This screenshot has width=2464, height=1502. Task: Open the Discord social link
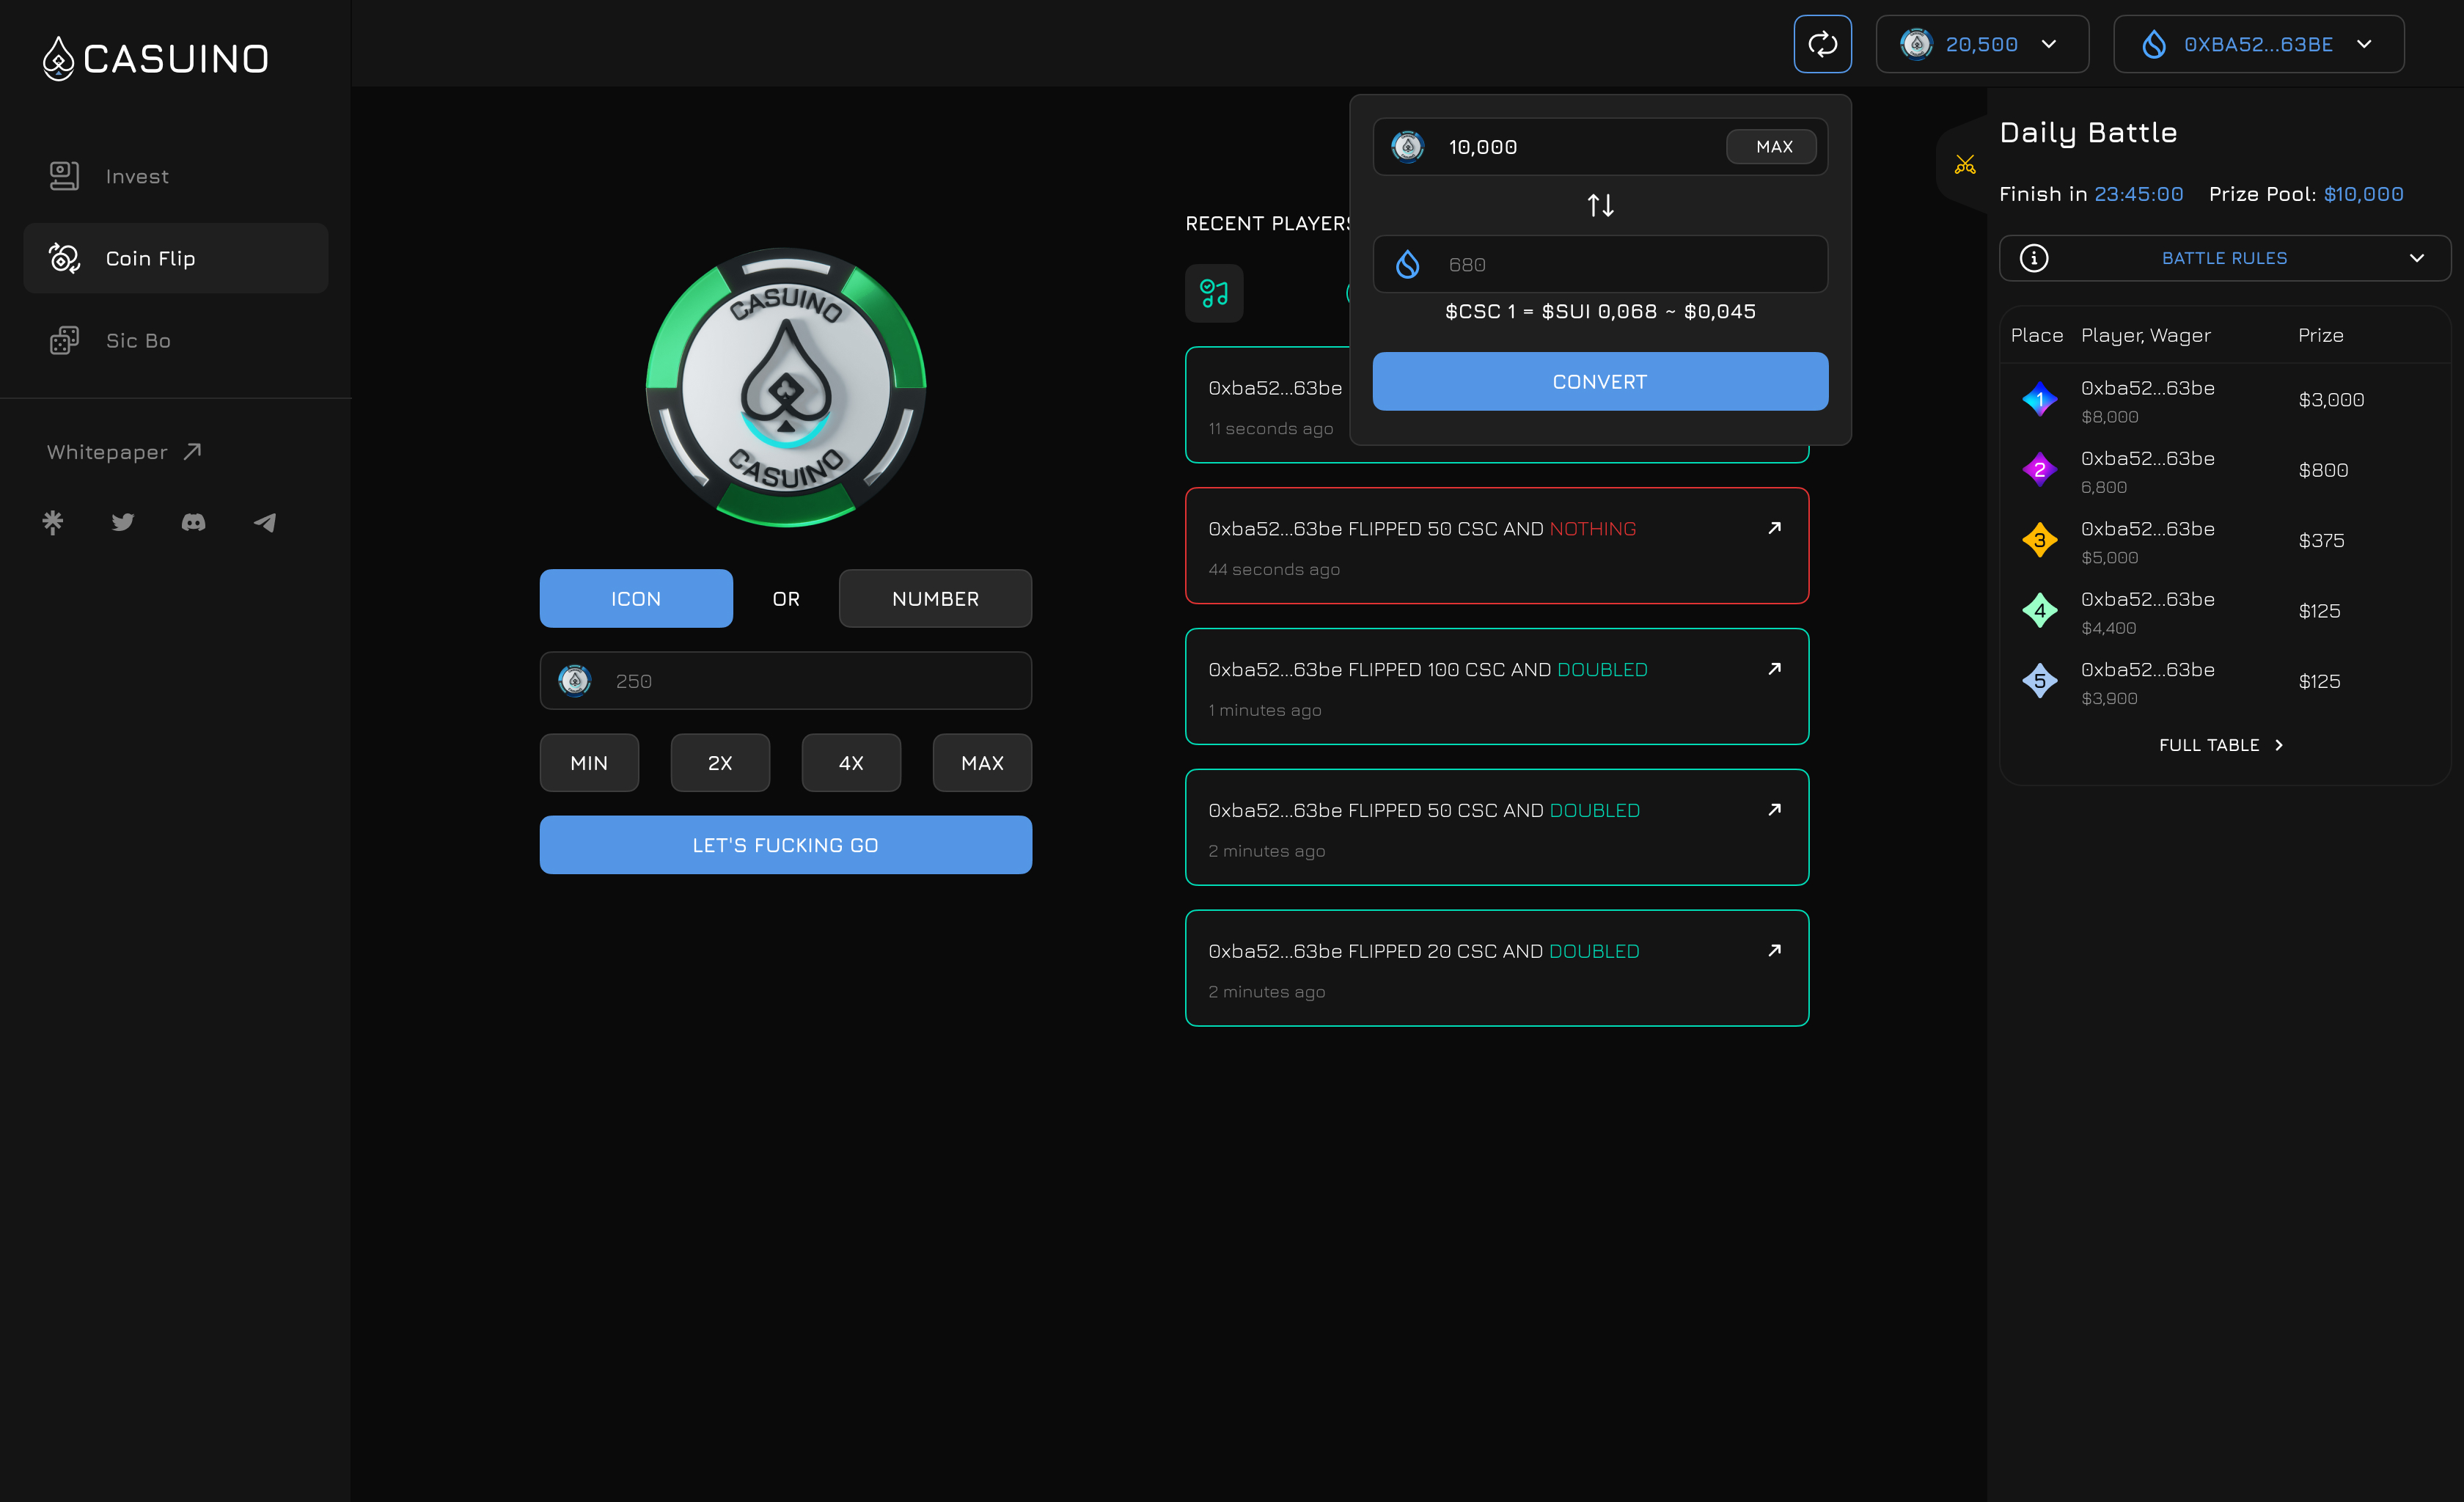tap(193, 522)
